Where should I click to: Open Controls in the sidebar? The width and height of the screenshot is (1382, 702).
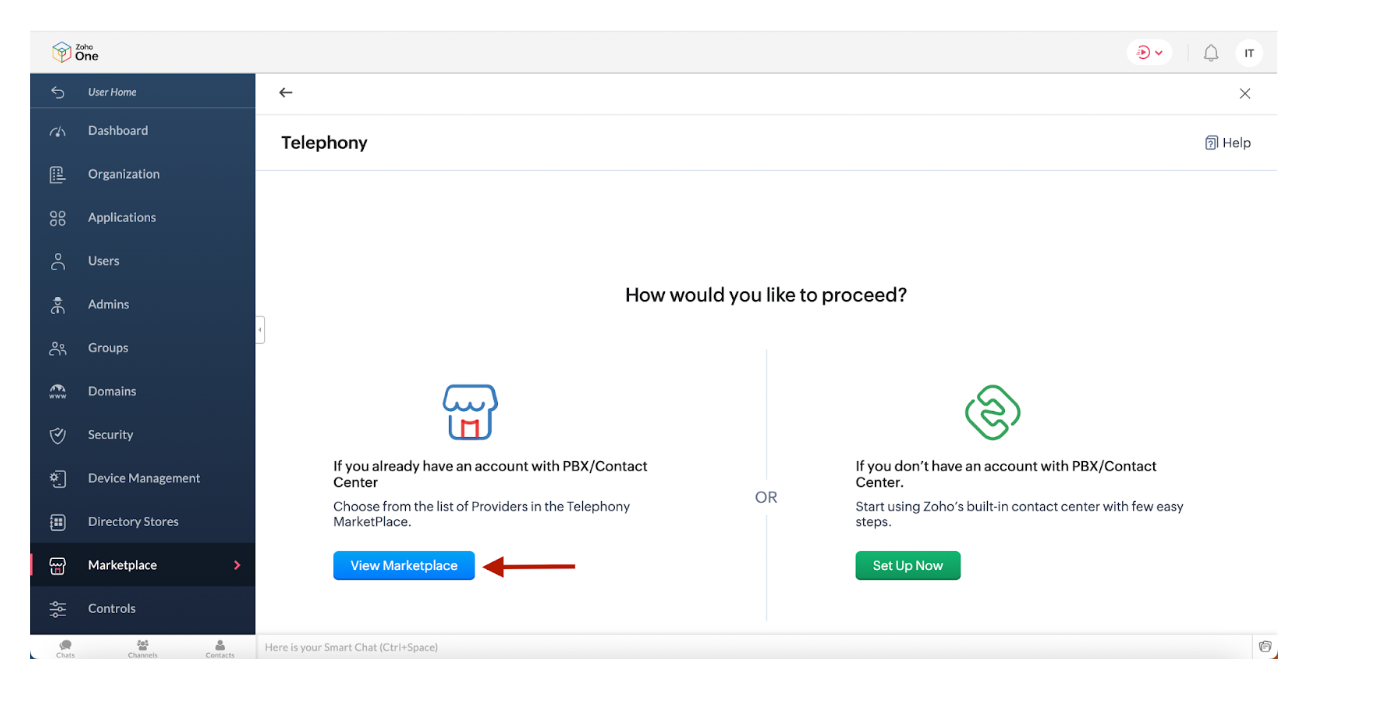[143, 609]
